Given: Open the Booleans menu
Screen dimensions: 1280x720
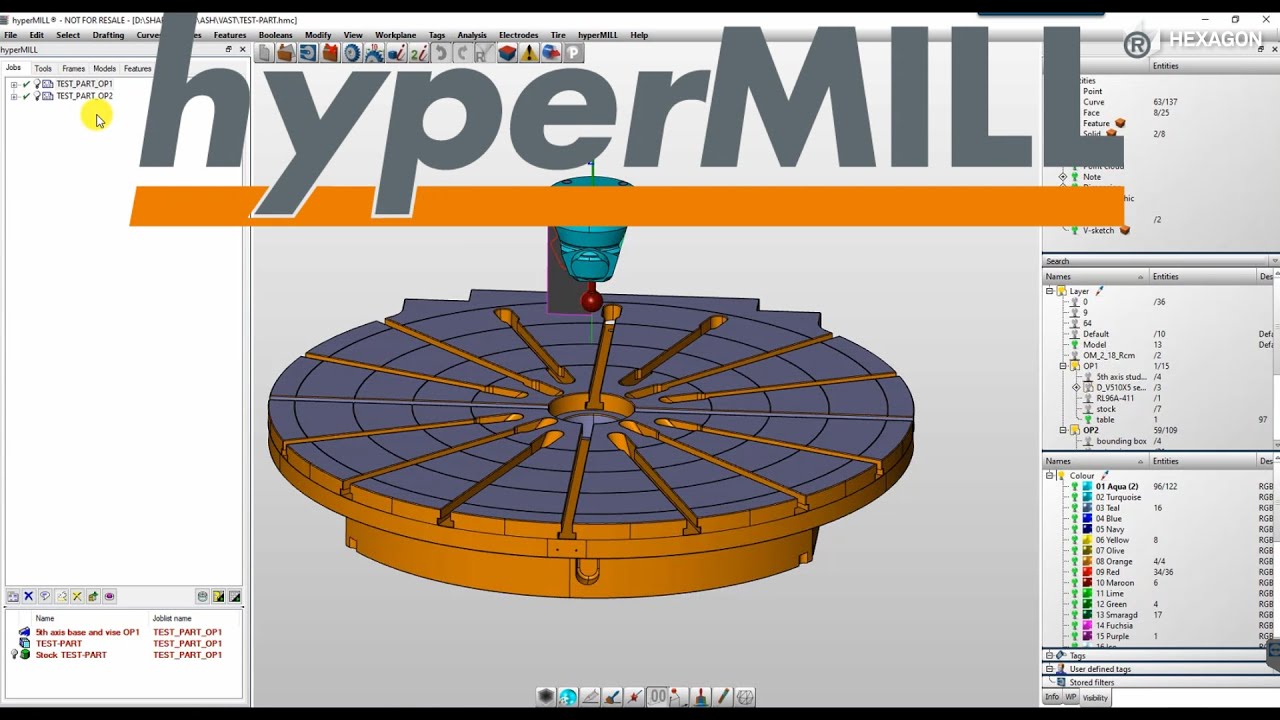Looking at the screenshot, I should click(x=275, y=35).
